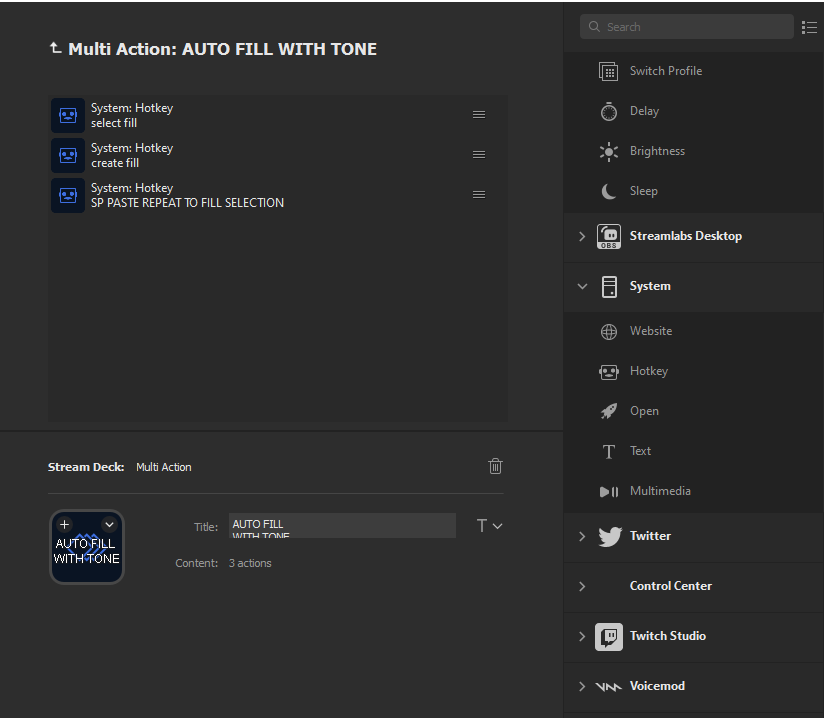
Task: Click the list view icon beside the search bar
Action: (x=810, y=28)
